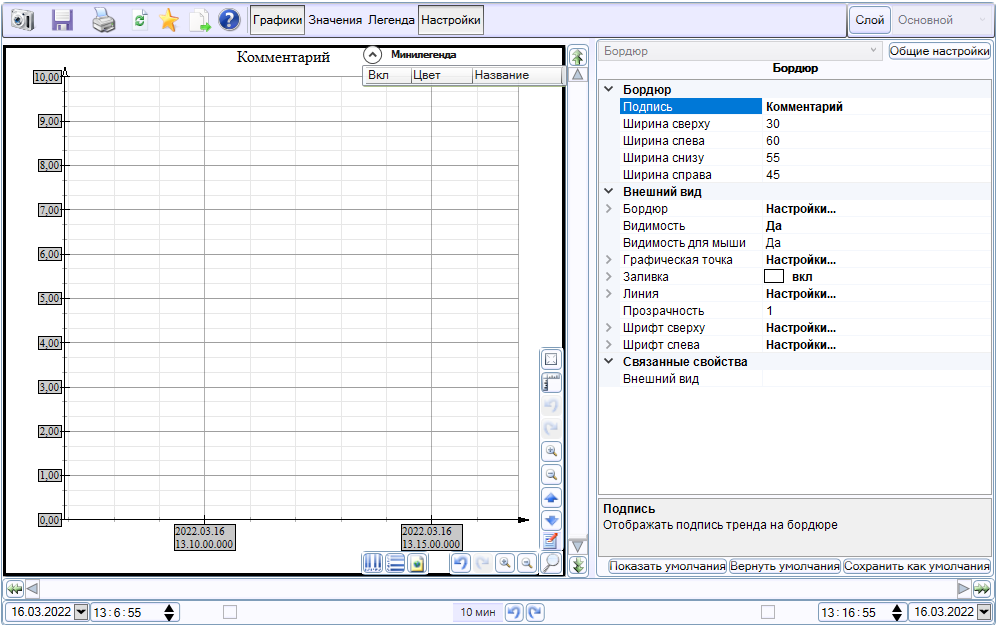The image size is (996, 625).
Task: Click the axis ruler icon in the vertical toolbar
Action: point(551,382)
